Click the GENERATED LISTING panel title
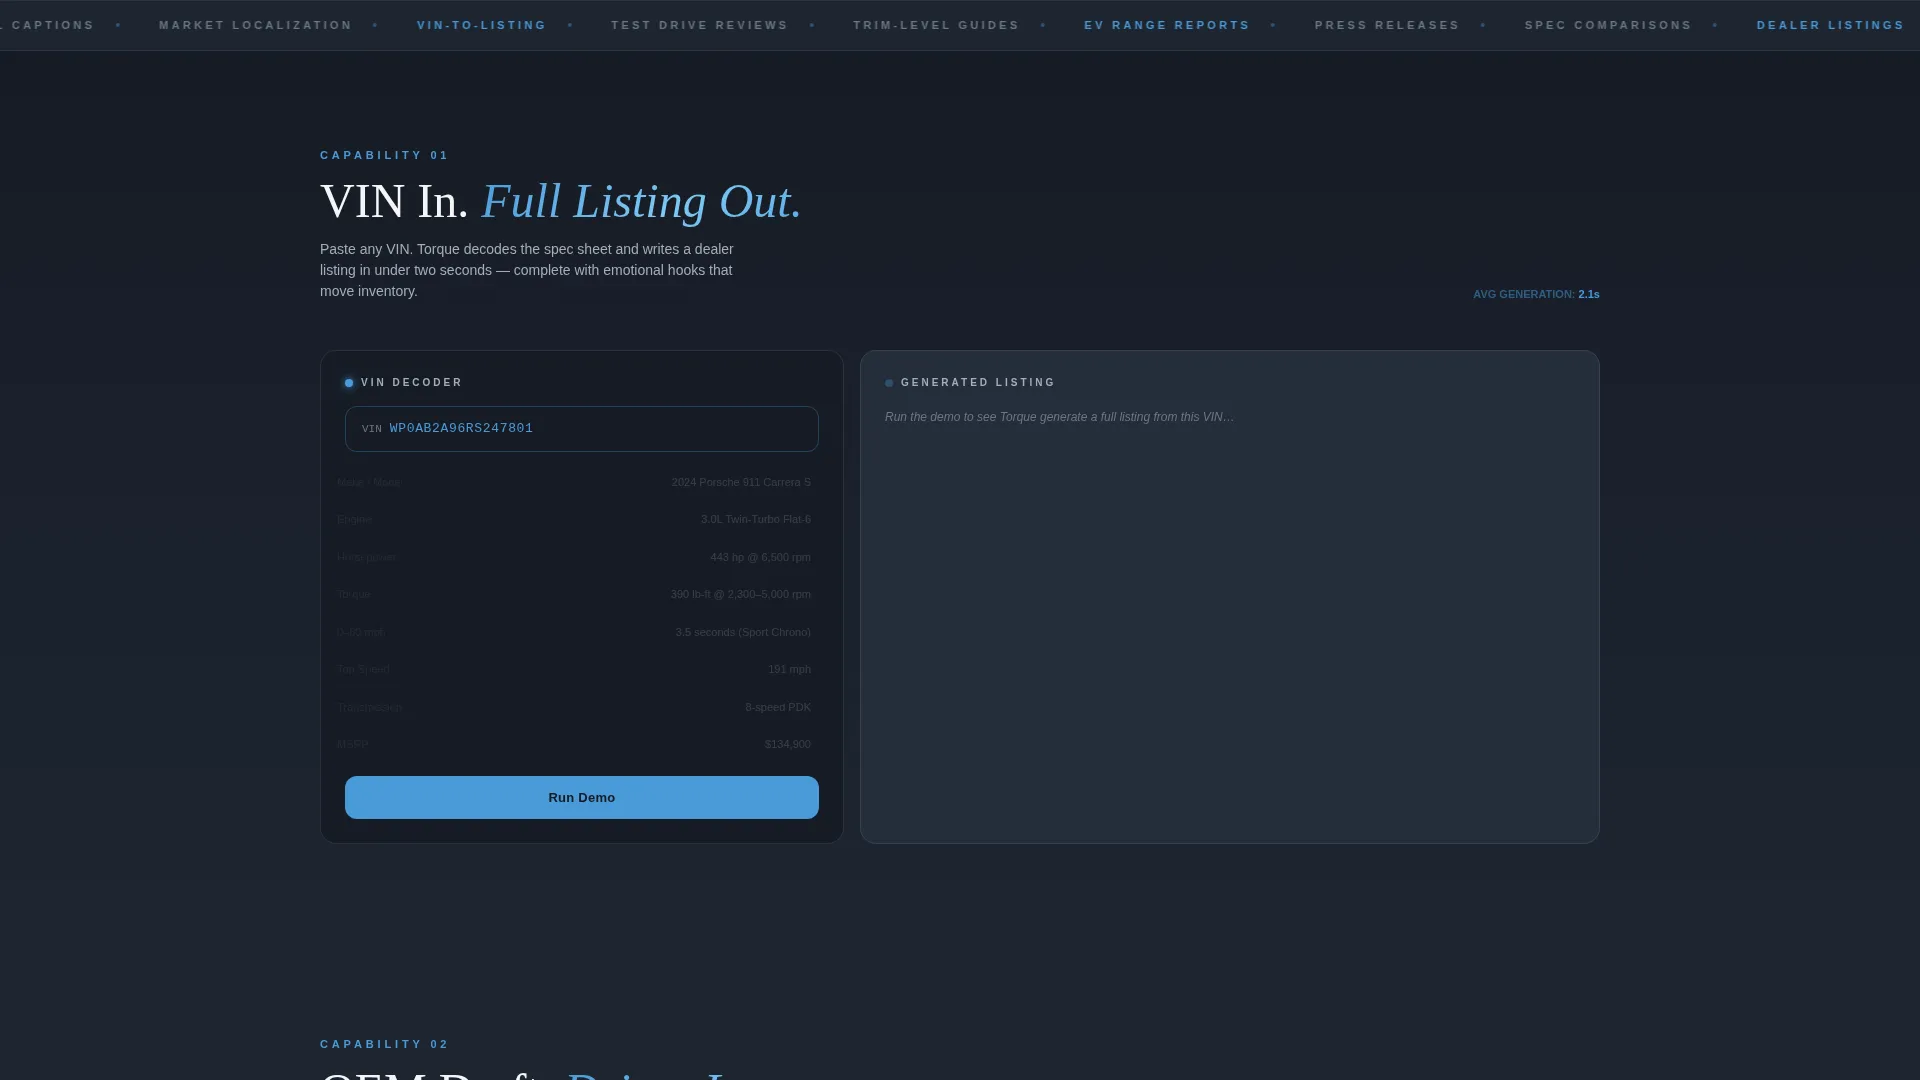This screenshot has width=1920, height=1080. (978, 382)
